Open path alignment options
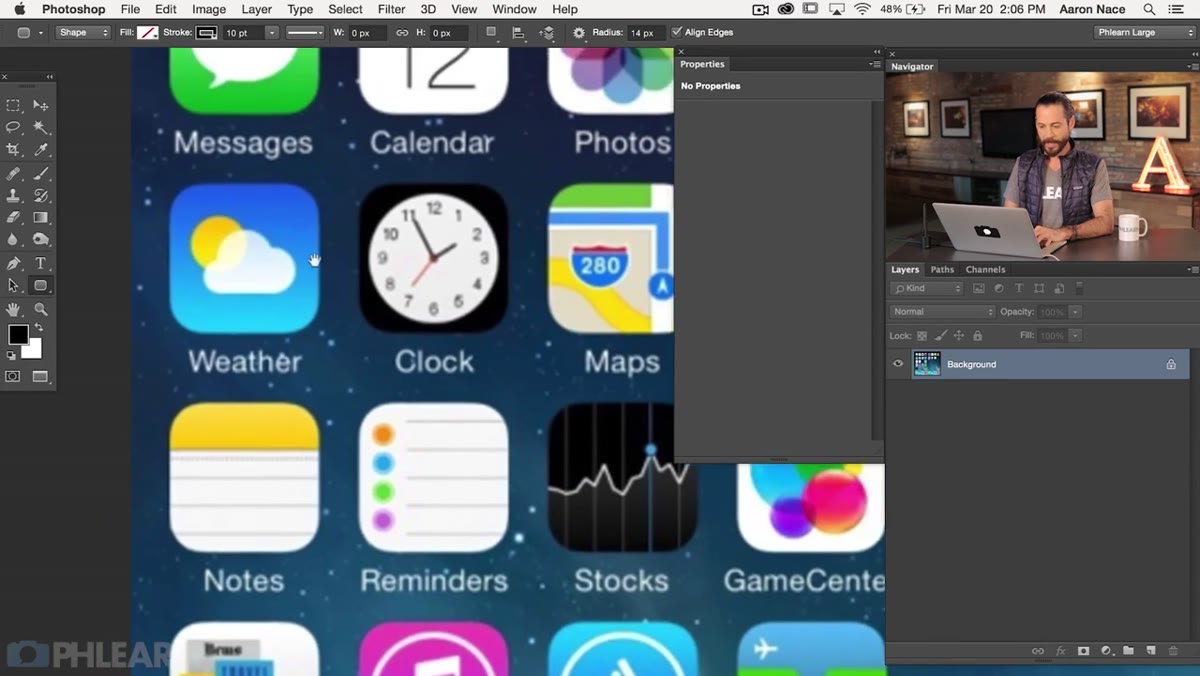 point(518,32)
